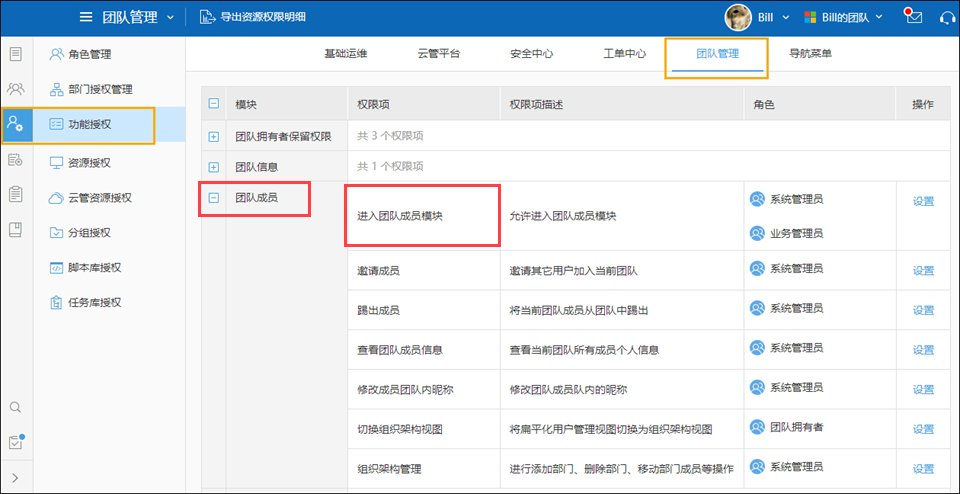Open the team users icon in left rail

15,88
